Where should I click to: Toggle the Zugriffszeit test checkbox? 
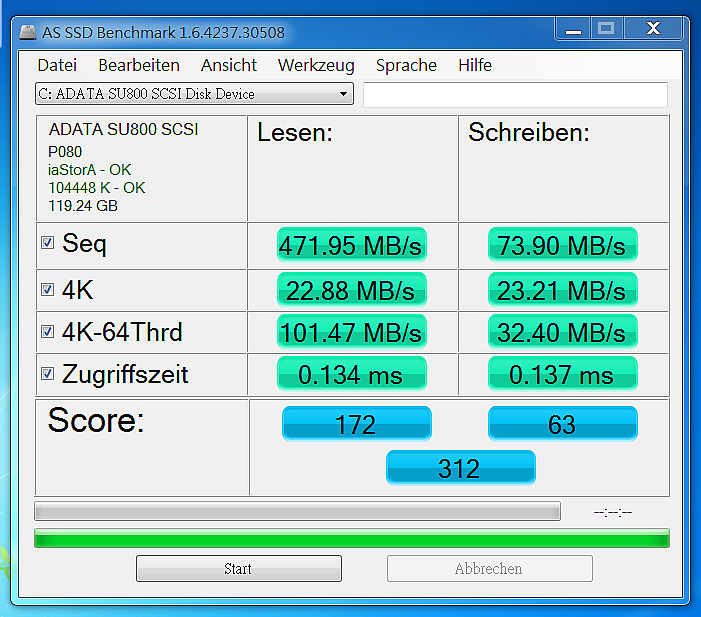pyautogui.click(x=47, y=373)
